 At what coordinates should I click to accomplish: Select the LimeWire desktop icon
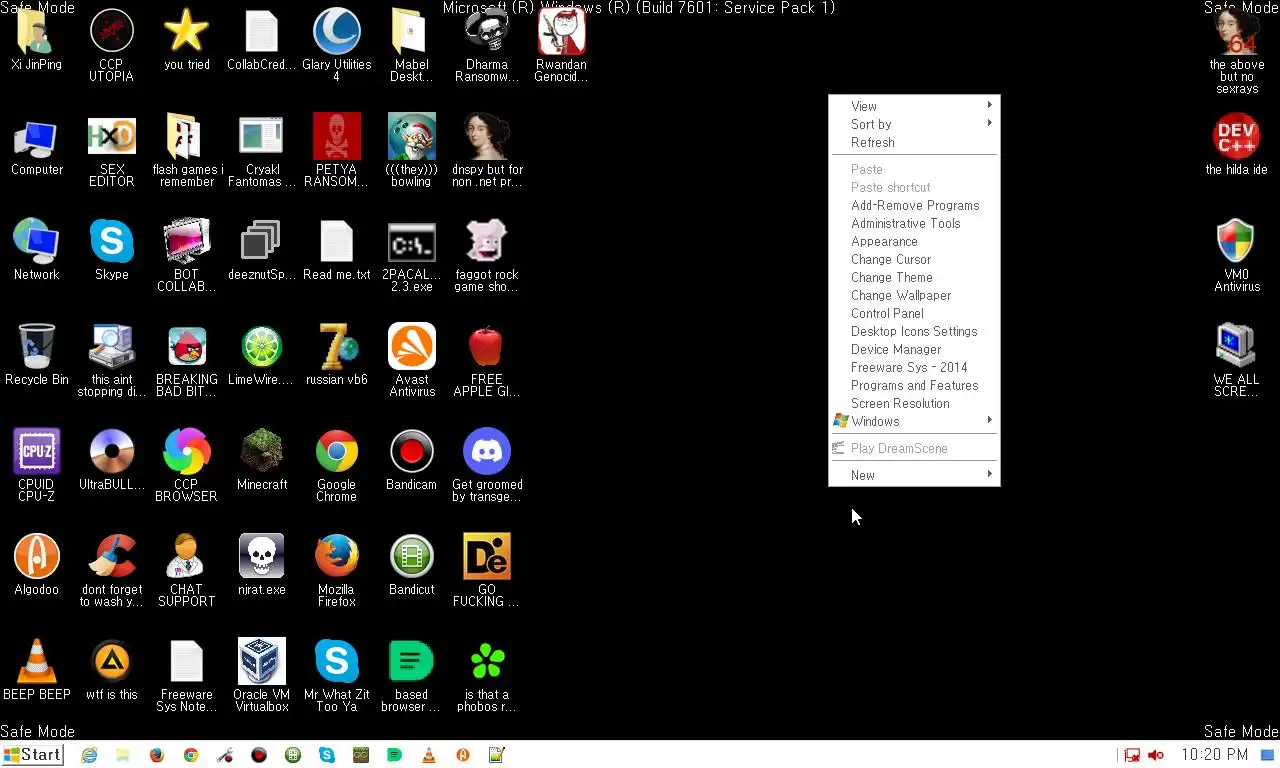pyautogui.click(x=261, y=355)
